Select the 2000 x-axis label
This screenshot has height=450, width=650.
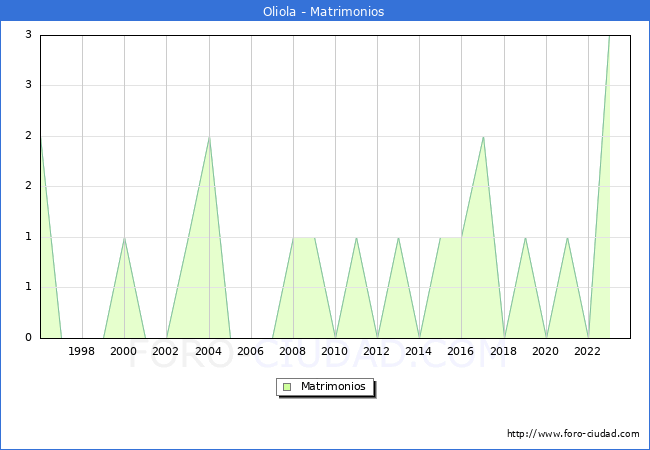point(124,351)
